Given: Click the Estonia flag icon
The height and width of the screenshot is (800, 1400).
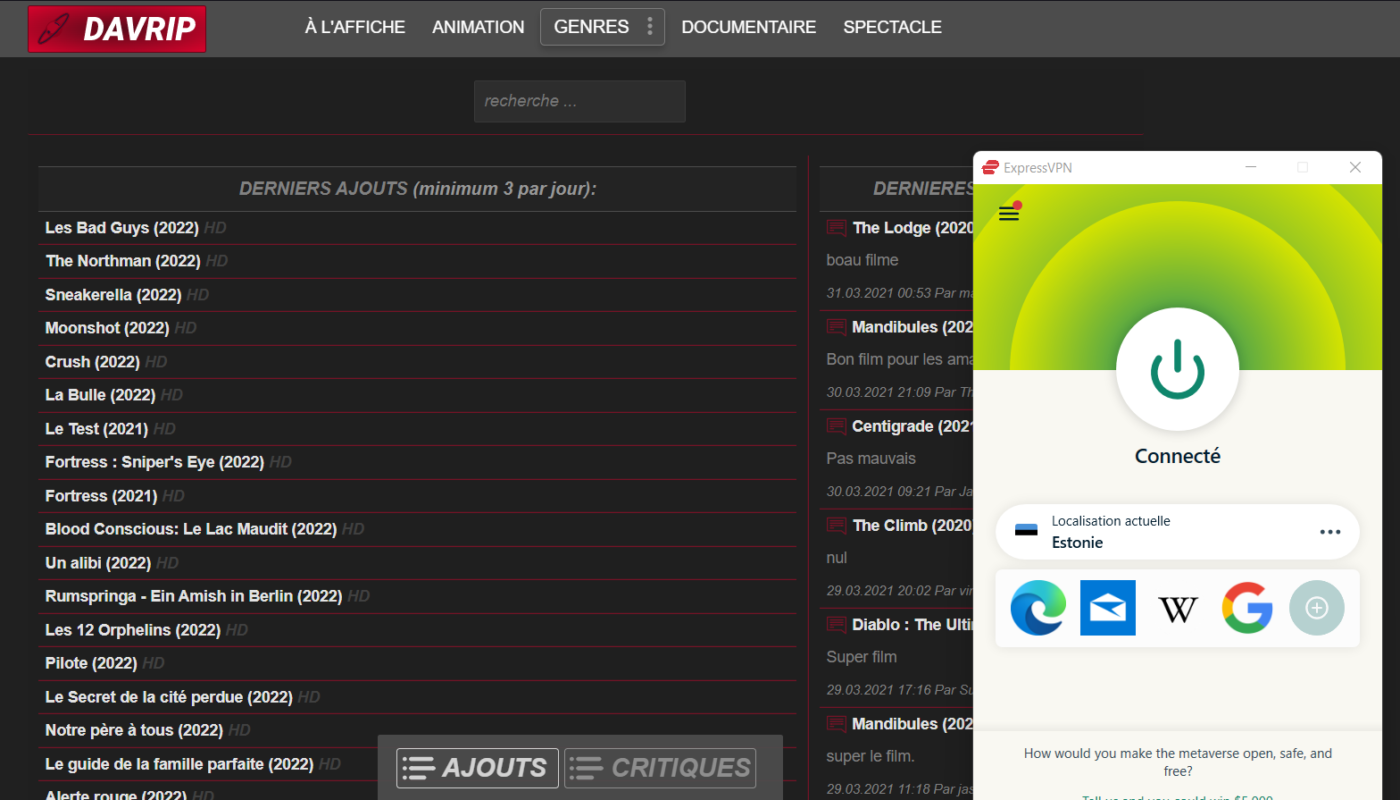Looking at the screenshot, I should click(1026, 531).
